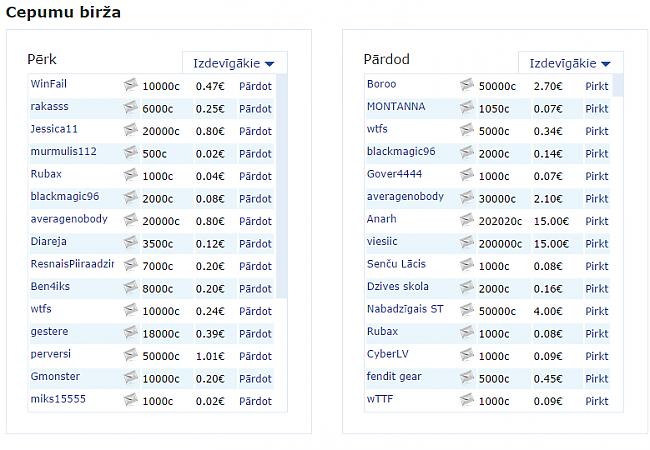
Task: Send message to rakasss via envelope icon
Action: pos(130,108)
